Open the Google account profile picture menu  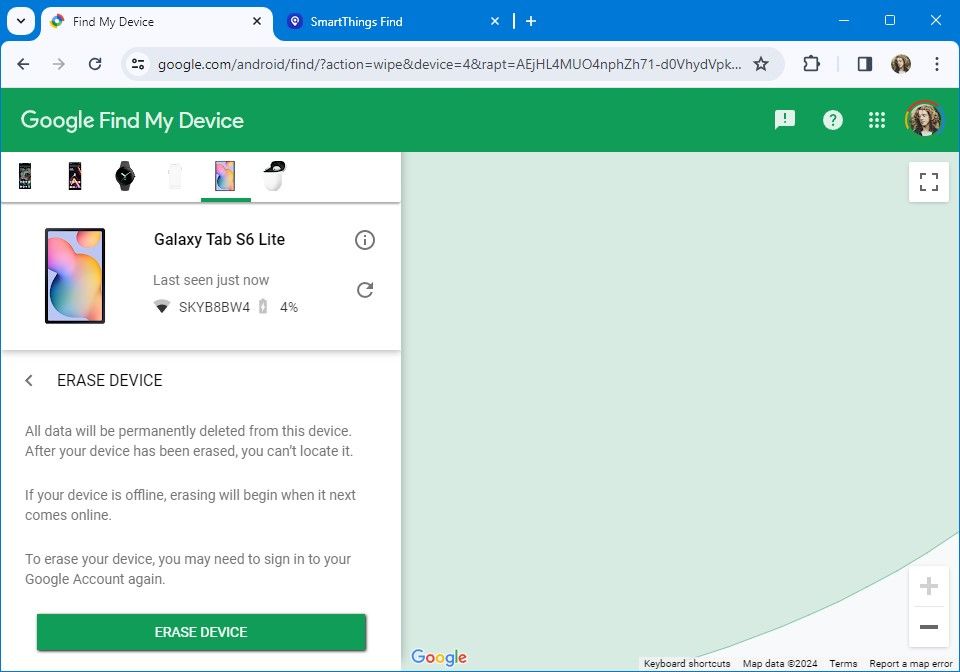[924, 119]
